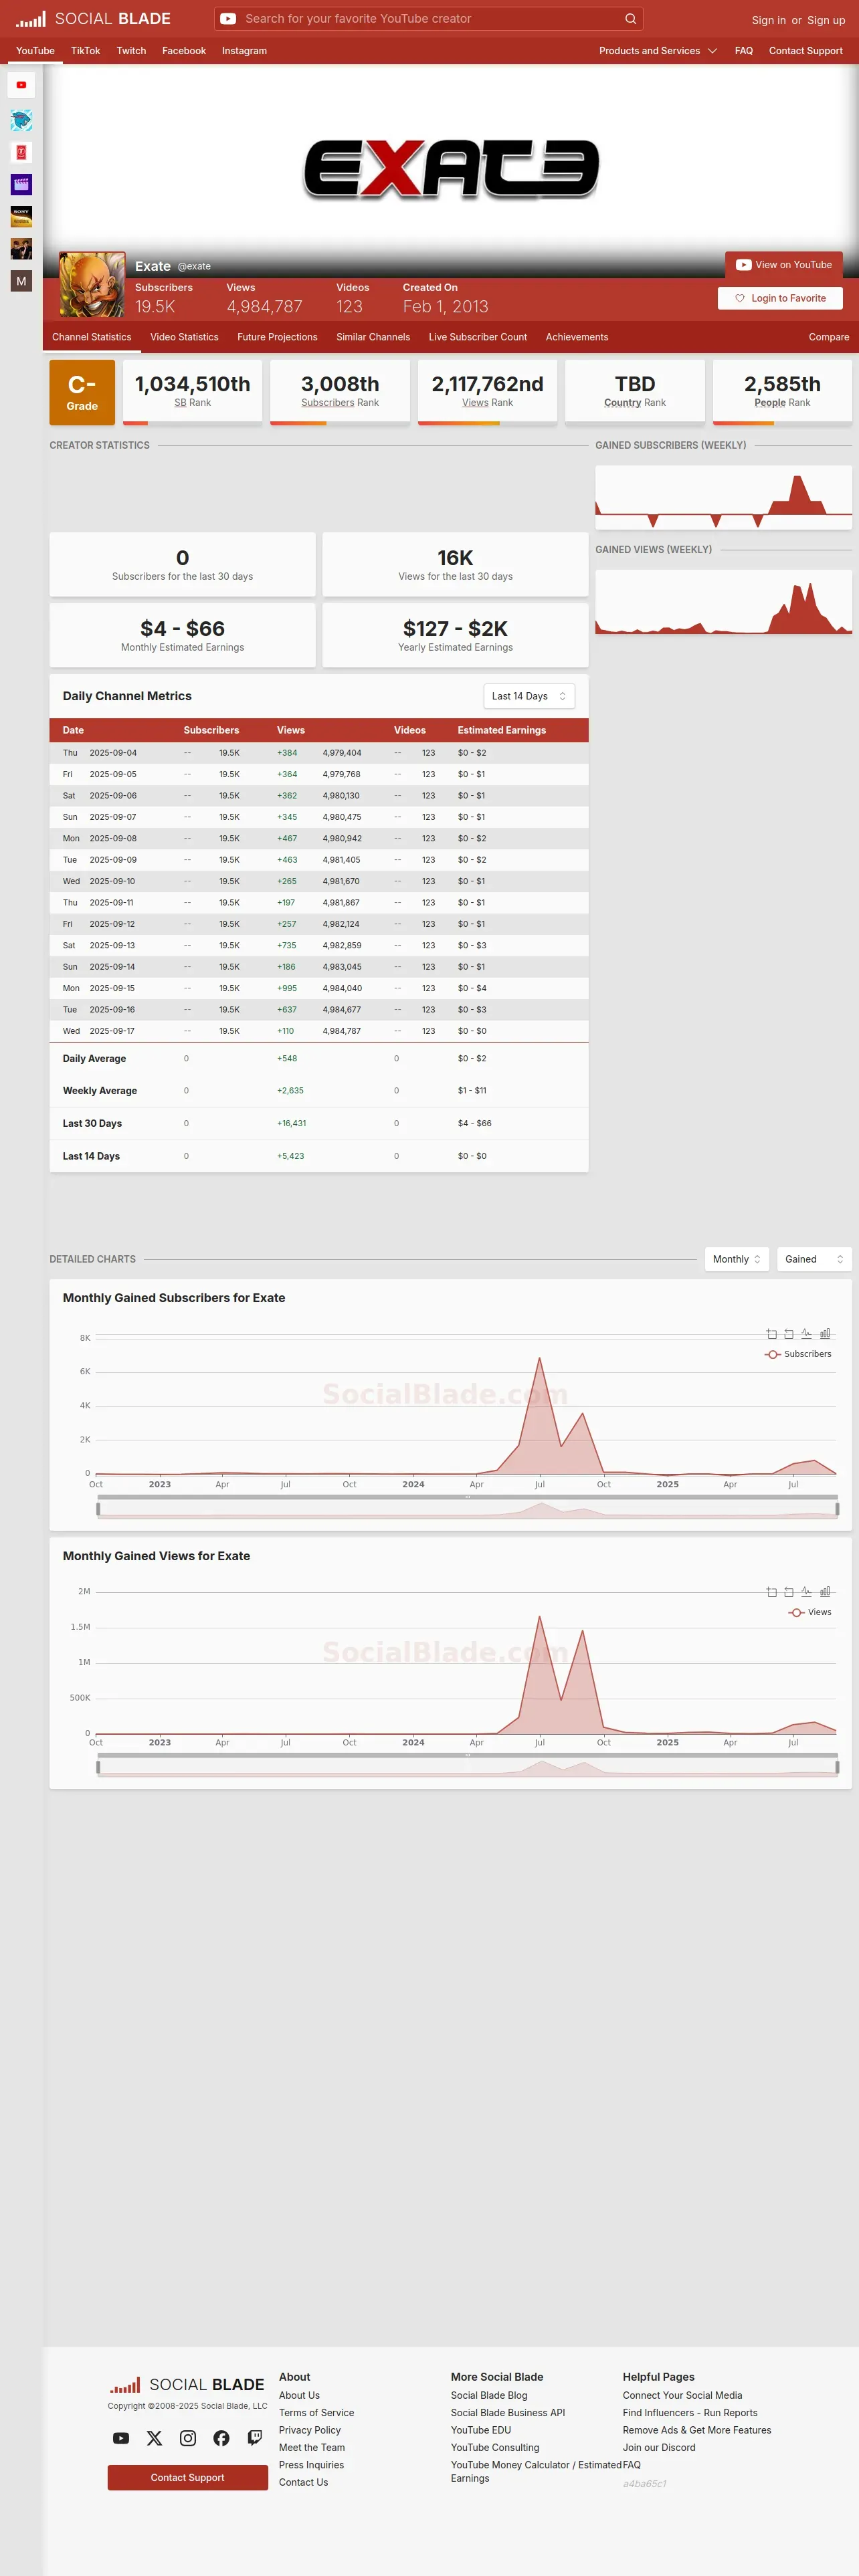
Task: Open the Monthly interval dropdown
Action: click(737, 1259)
